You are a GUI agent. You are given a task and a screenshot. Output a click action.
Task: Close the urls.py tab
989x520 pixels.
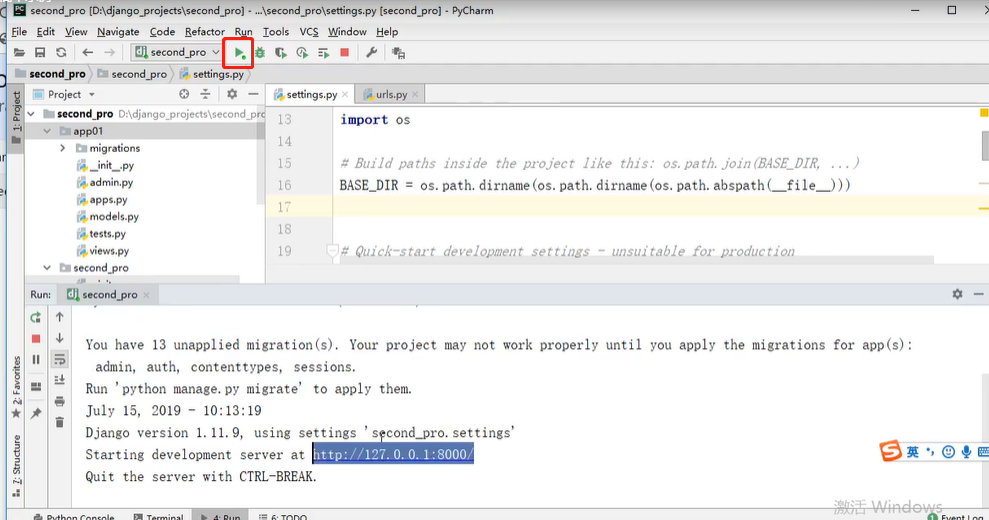415,95
